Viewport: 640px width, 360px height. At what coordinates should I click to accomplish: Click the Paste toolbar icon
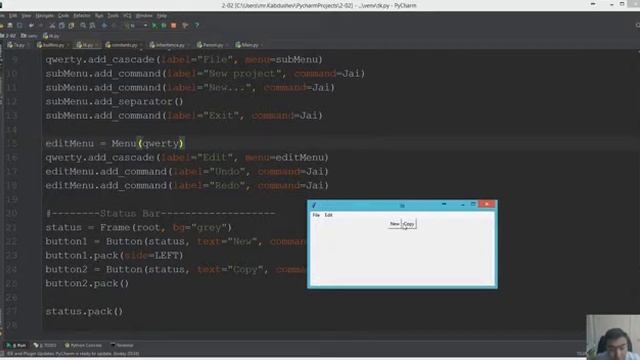(71, 25)
